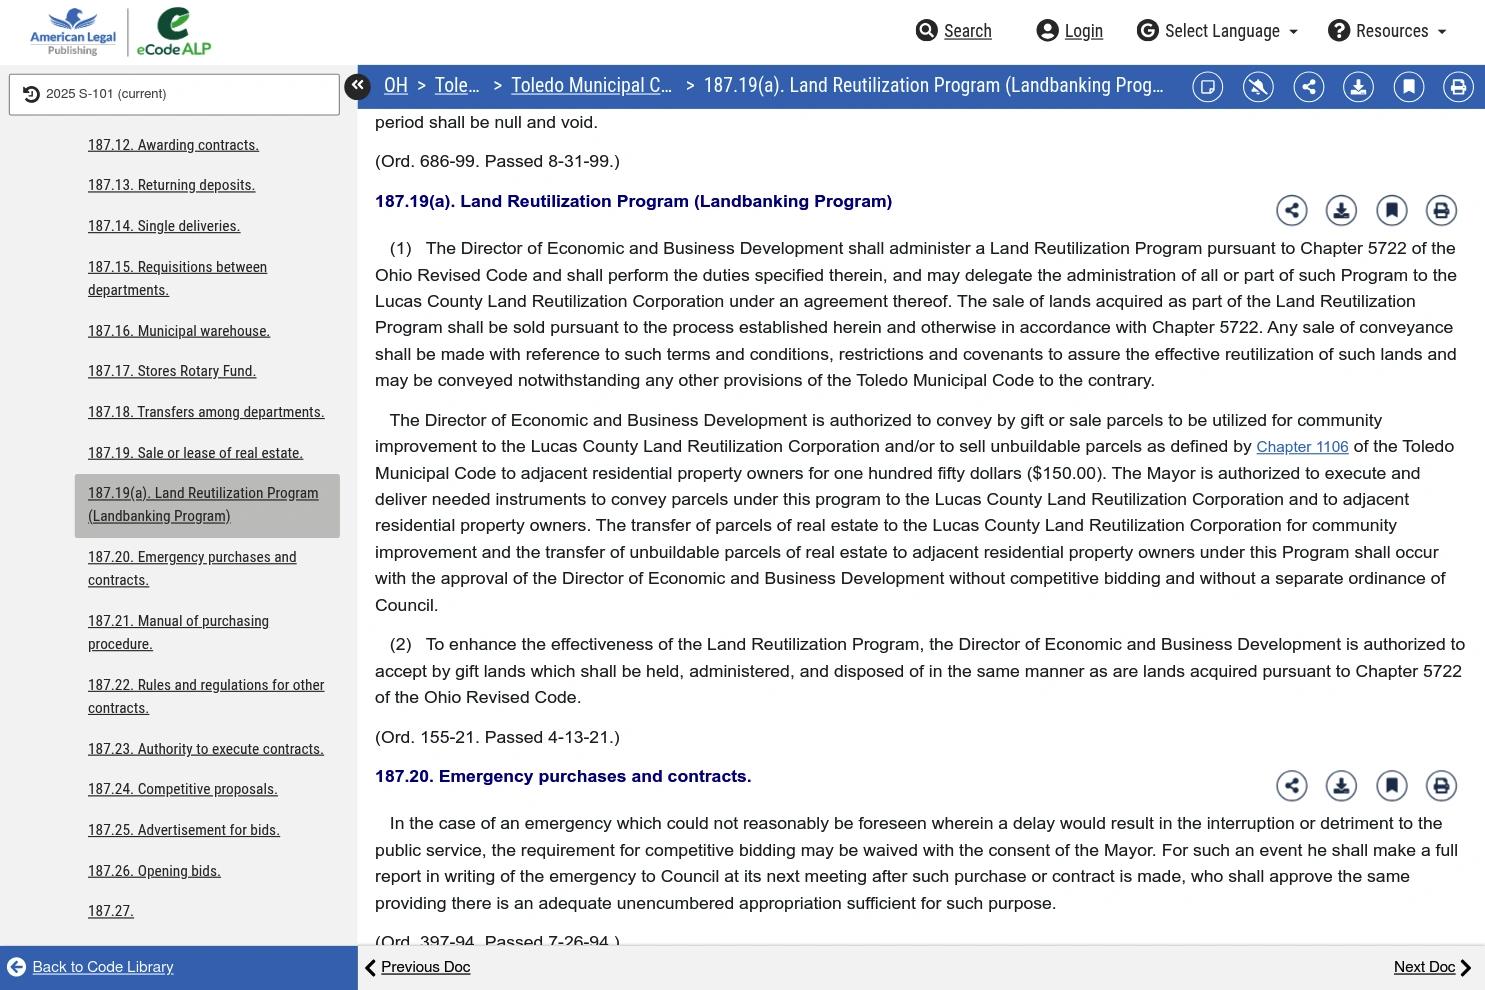Viewport: 1485px width, 990px height.
Task: Toggle the notification bell icon in toolbar
Action: click(x=1258, y=87)
